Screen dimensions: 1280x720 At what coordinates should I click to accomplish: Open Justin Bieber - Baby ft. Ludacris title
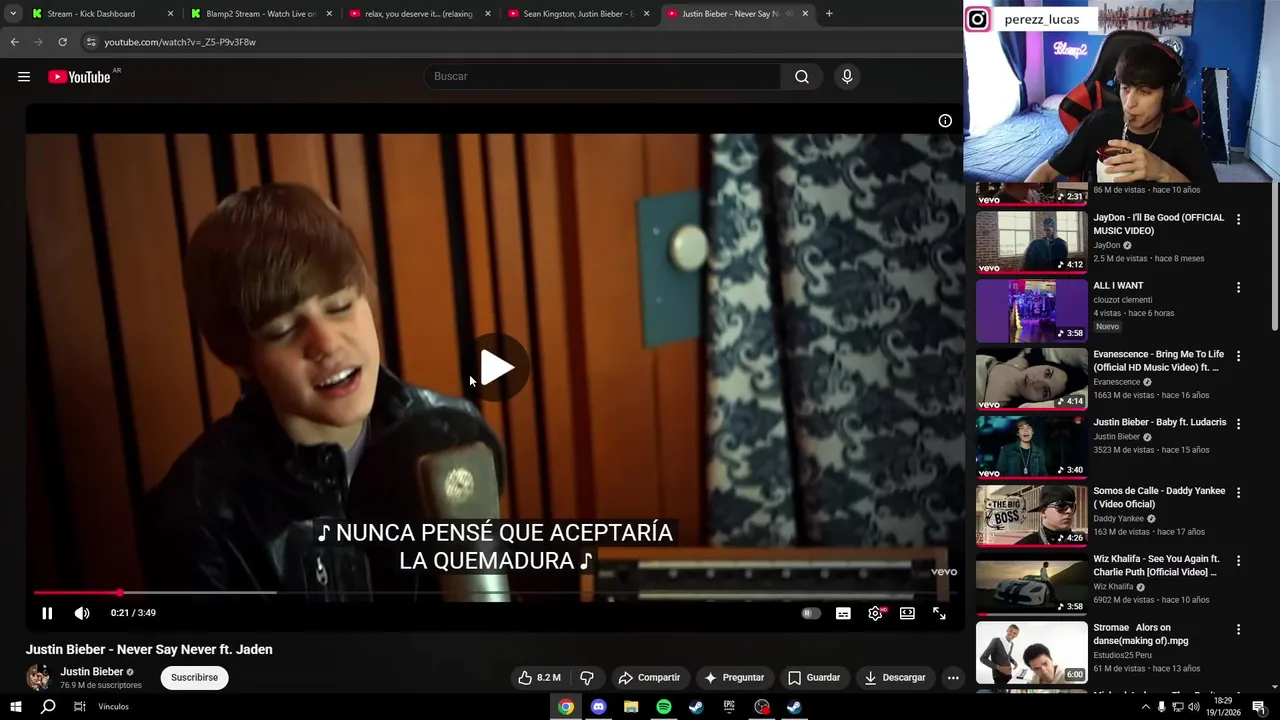pos(1159,422)
